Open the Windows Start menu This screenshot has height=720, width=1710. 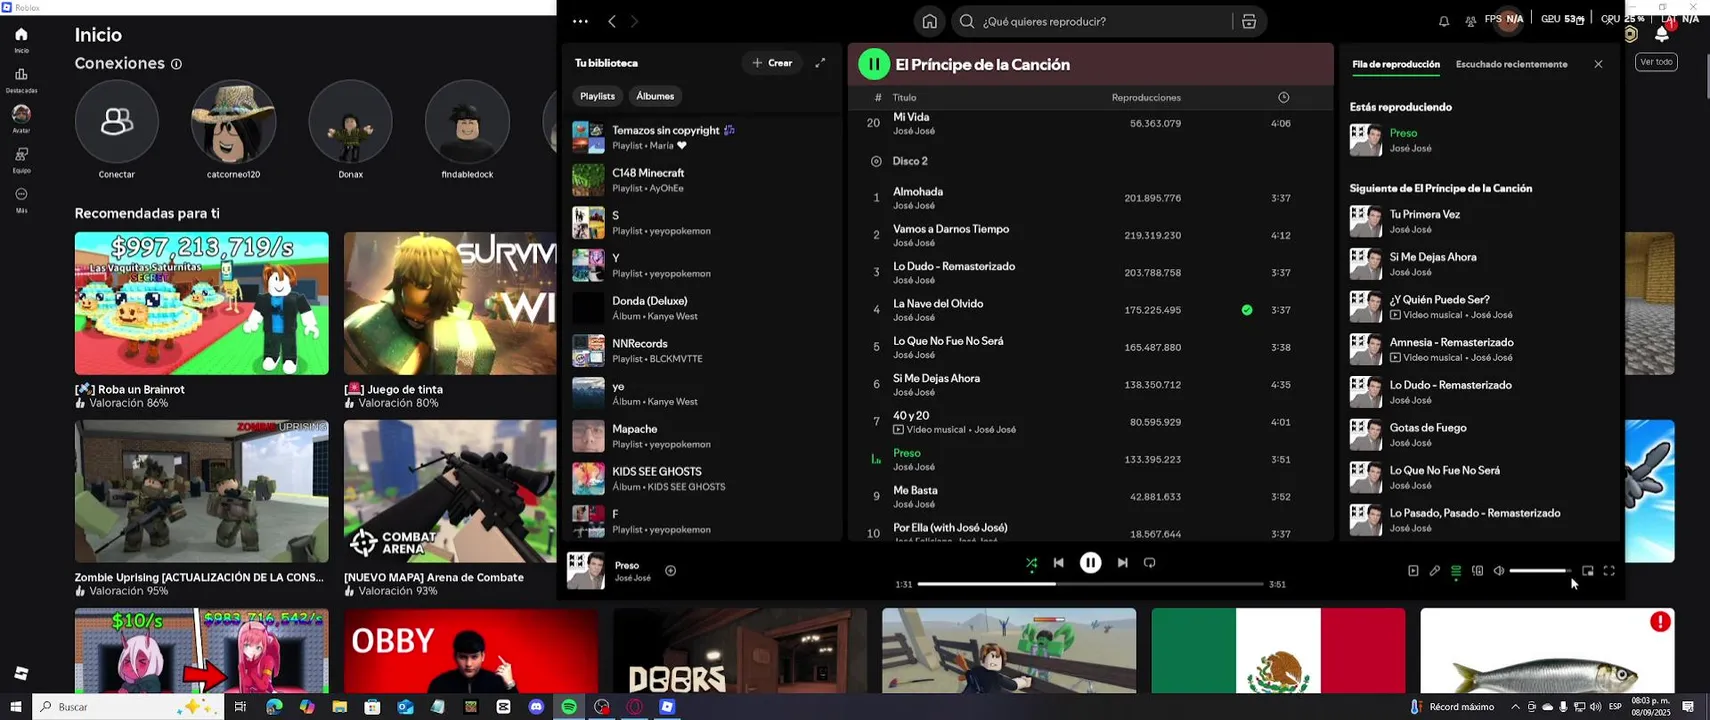pos(15,706)
